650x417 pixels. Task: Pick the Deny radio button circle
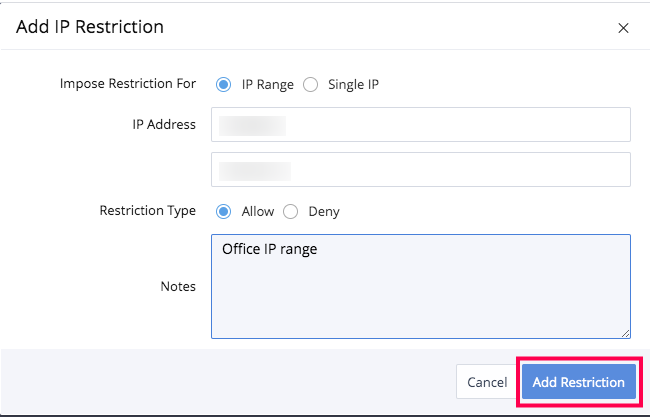point(291,211)
